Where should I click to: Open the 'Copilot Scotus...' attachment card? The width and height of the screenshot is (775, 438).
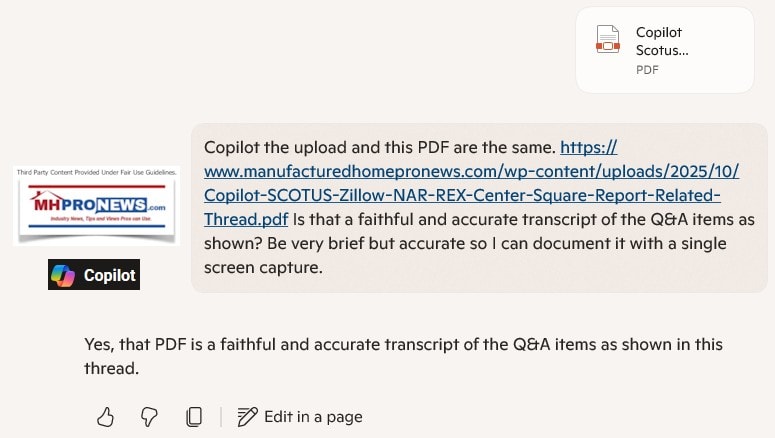(x=665, y=50)
